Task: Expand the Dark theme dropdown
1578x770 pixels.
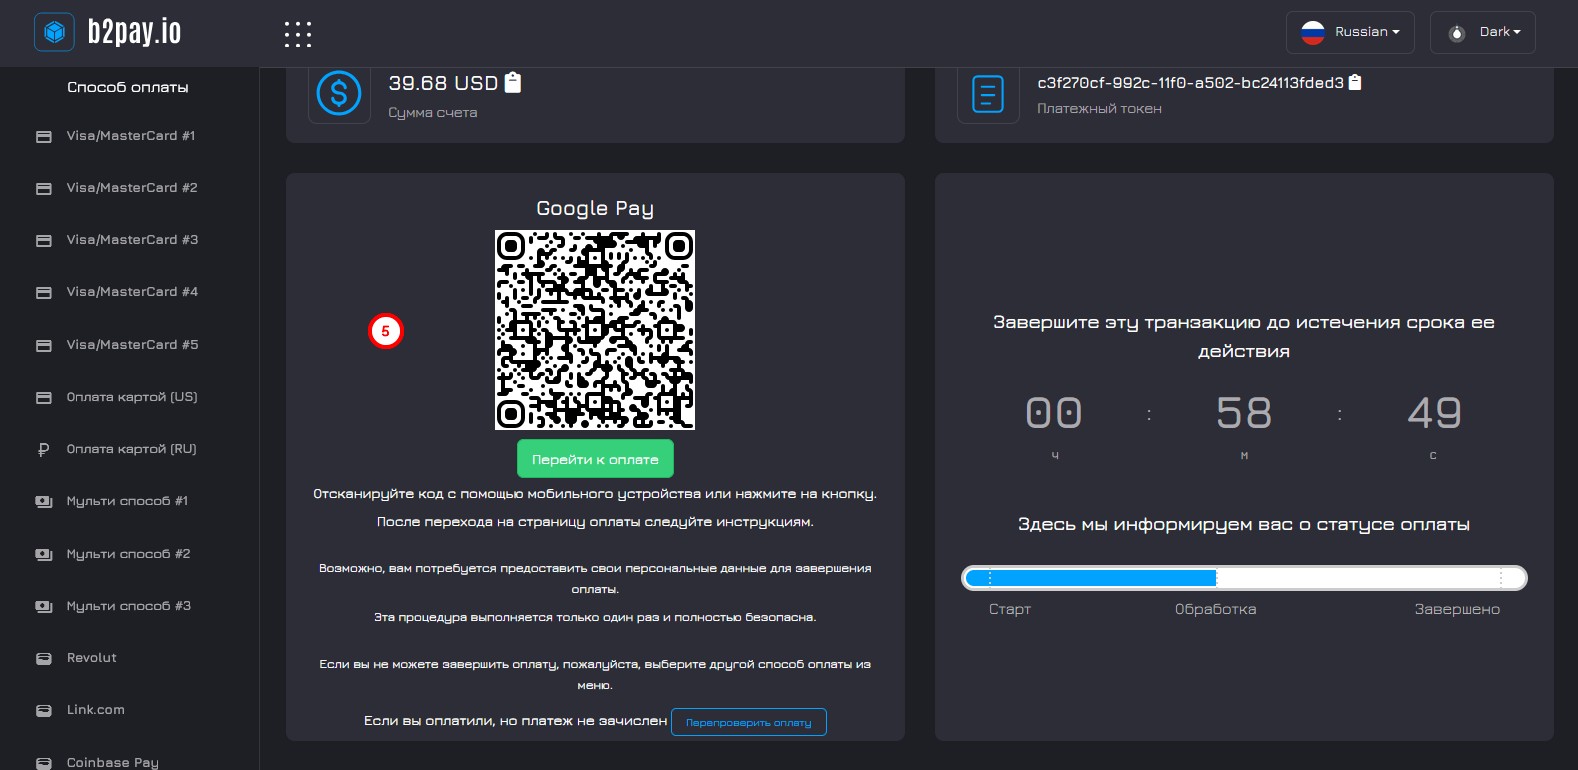Action: click(x=1482, y=32)
